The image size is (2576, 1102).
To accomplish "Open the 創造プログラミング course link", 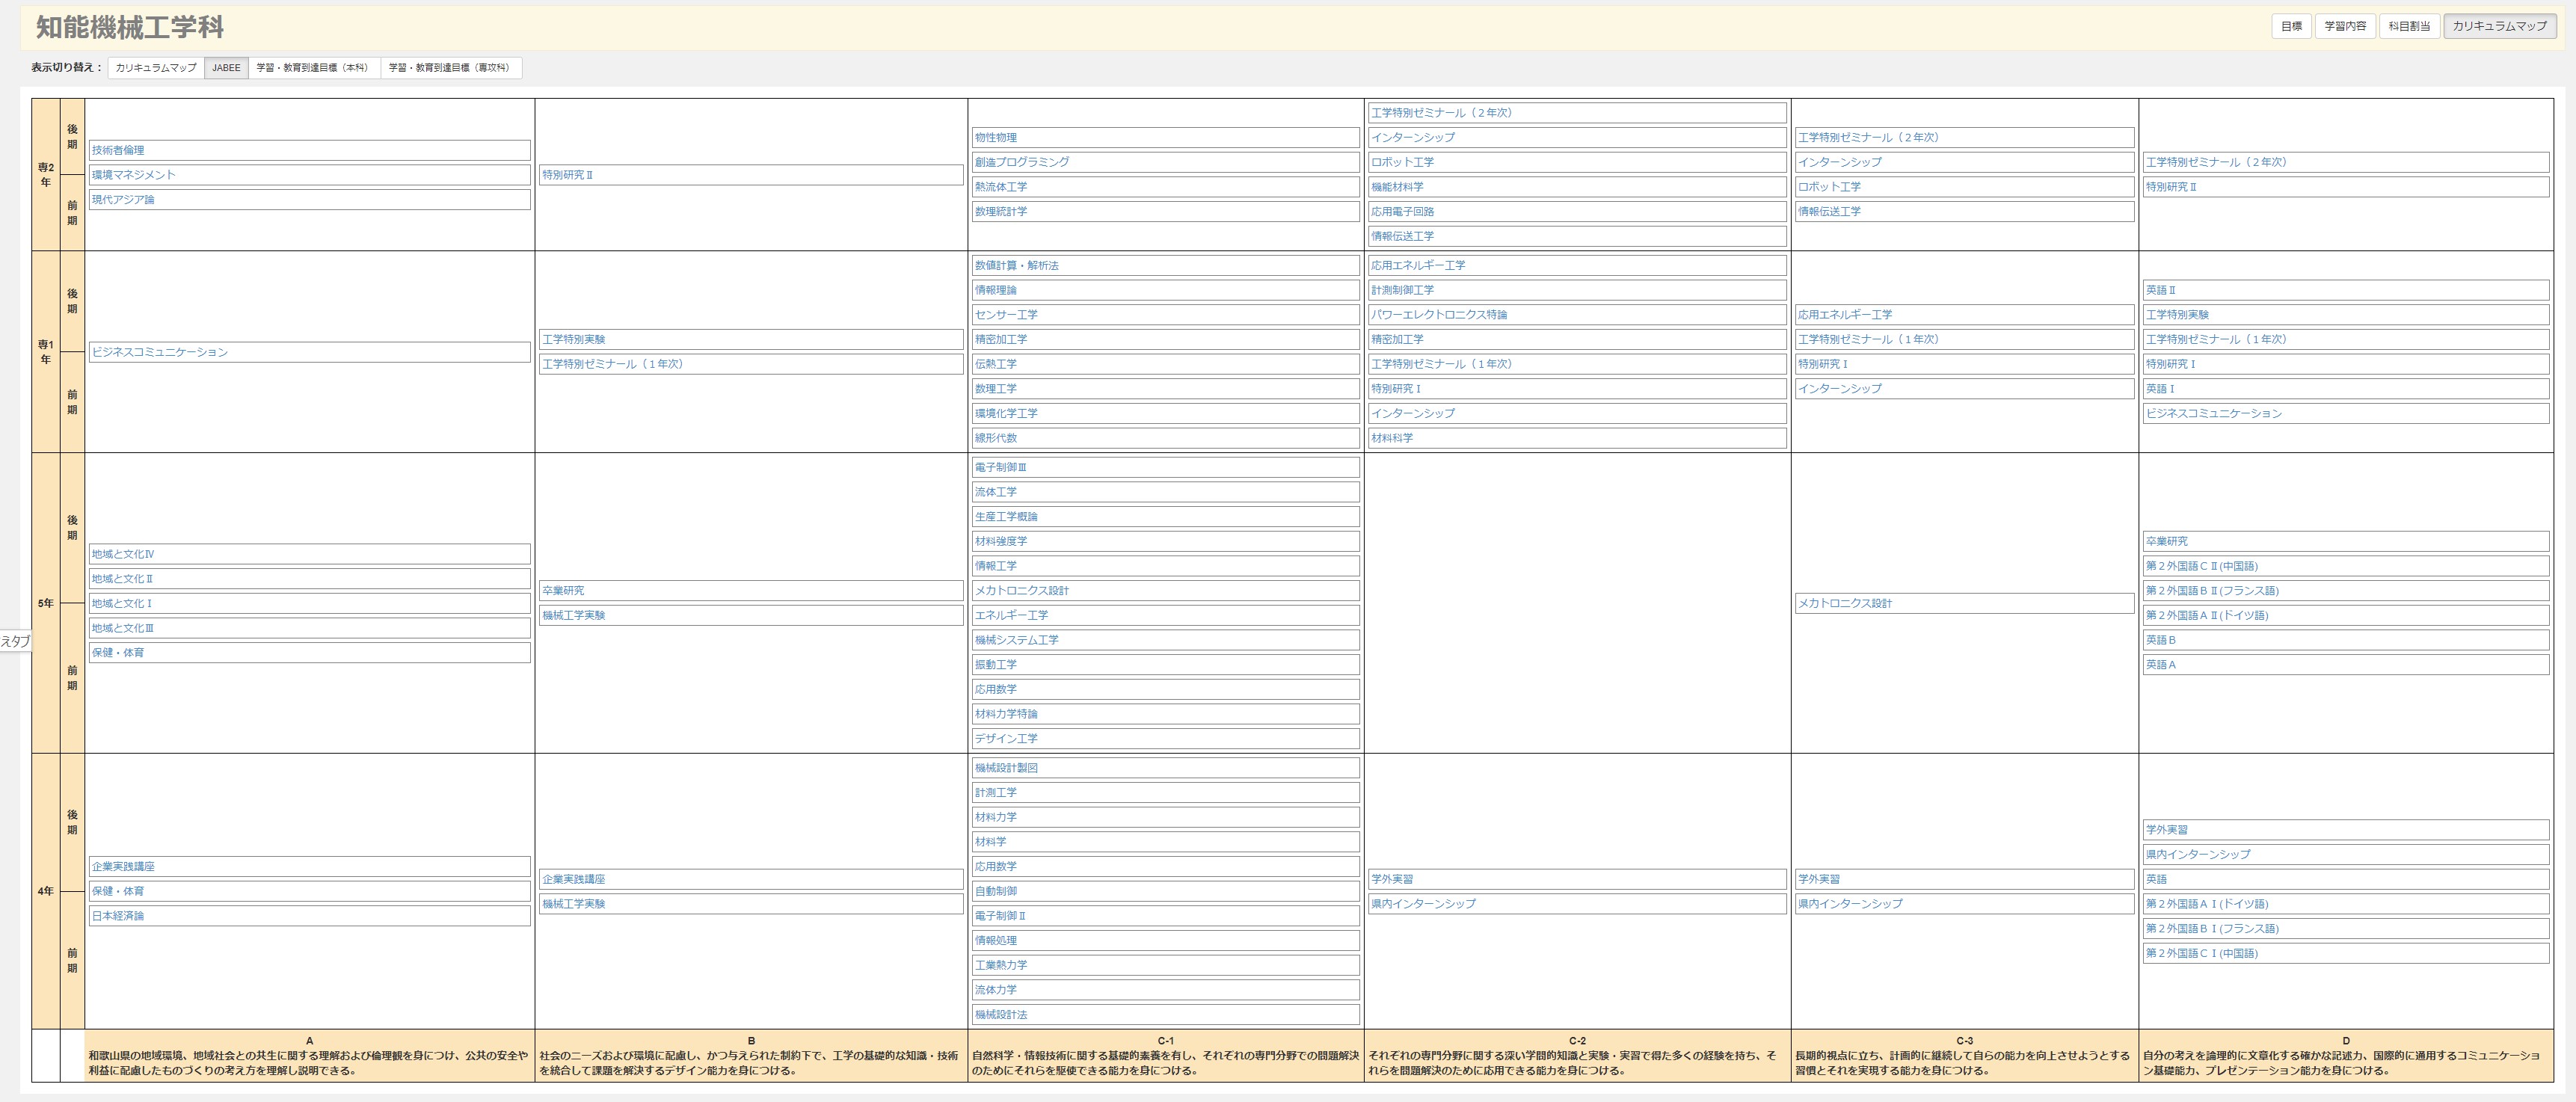I will pyautogui.click(x=1022, y=162).
